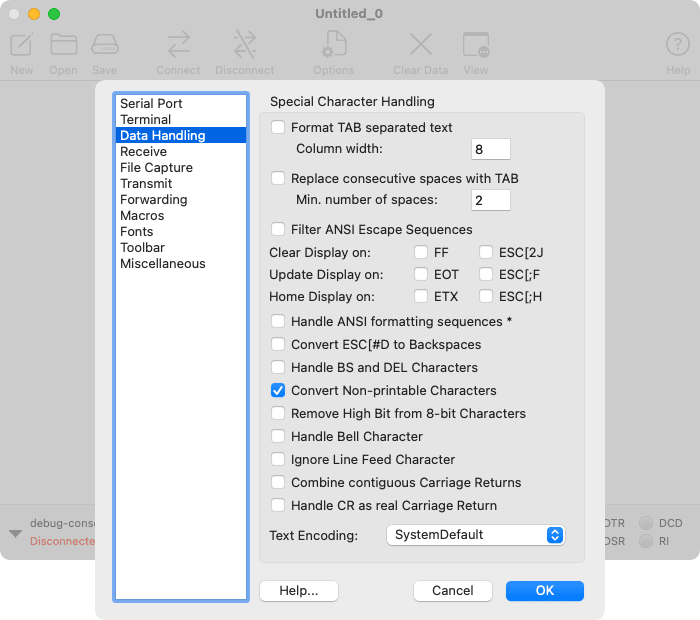Click the Clear Data X icon
The image size is (700, 620).
click(420, 45)
